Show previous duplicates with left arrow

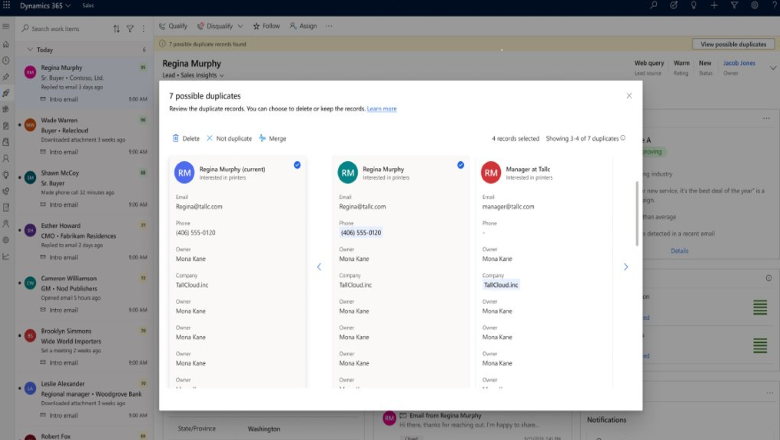coord(319,267)
